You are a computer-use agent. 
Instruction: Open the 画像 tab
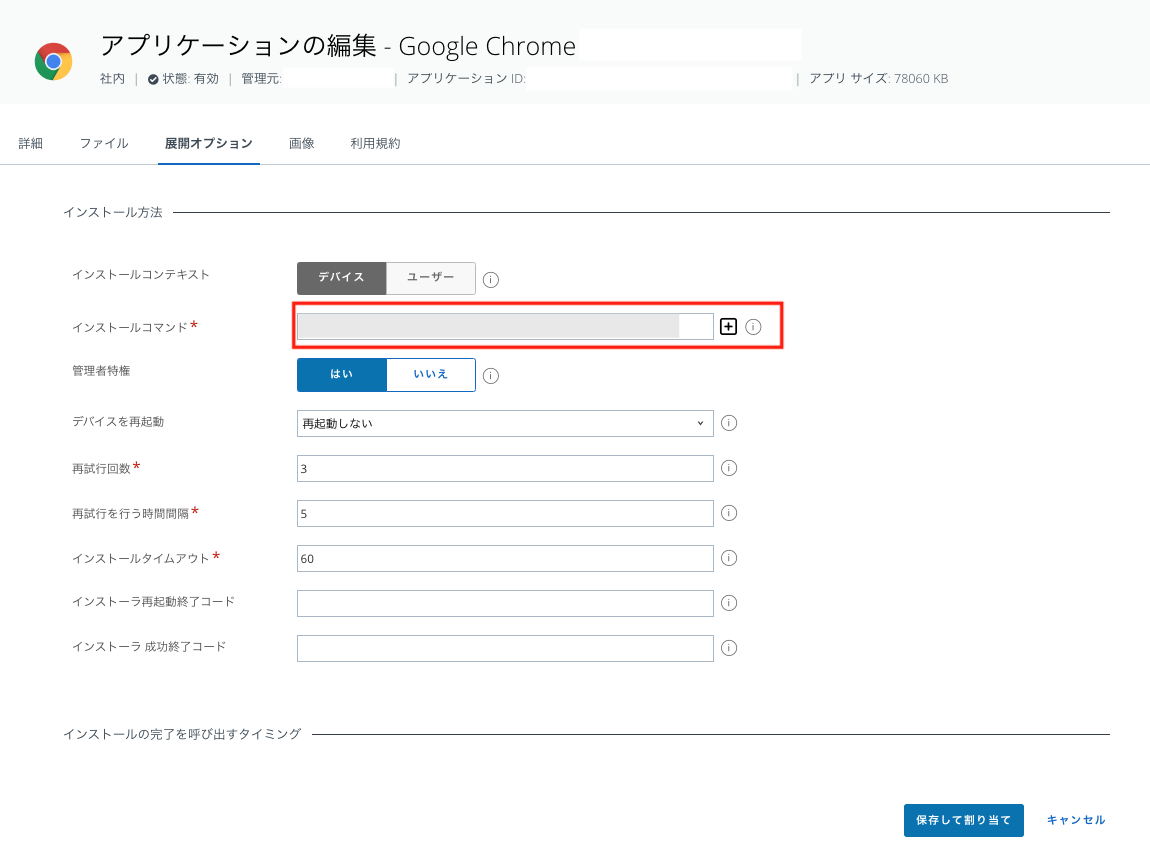(301, 143)
